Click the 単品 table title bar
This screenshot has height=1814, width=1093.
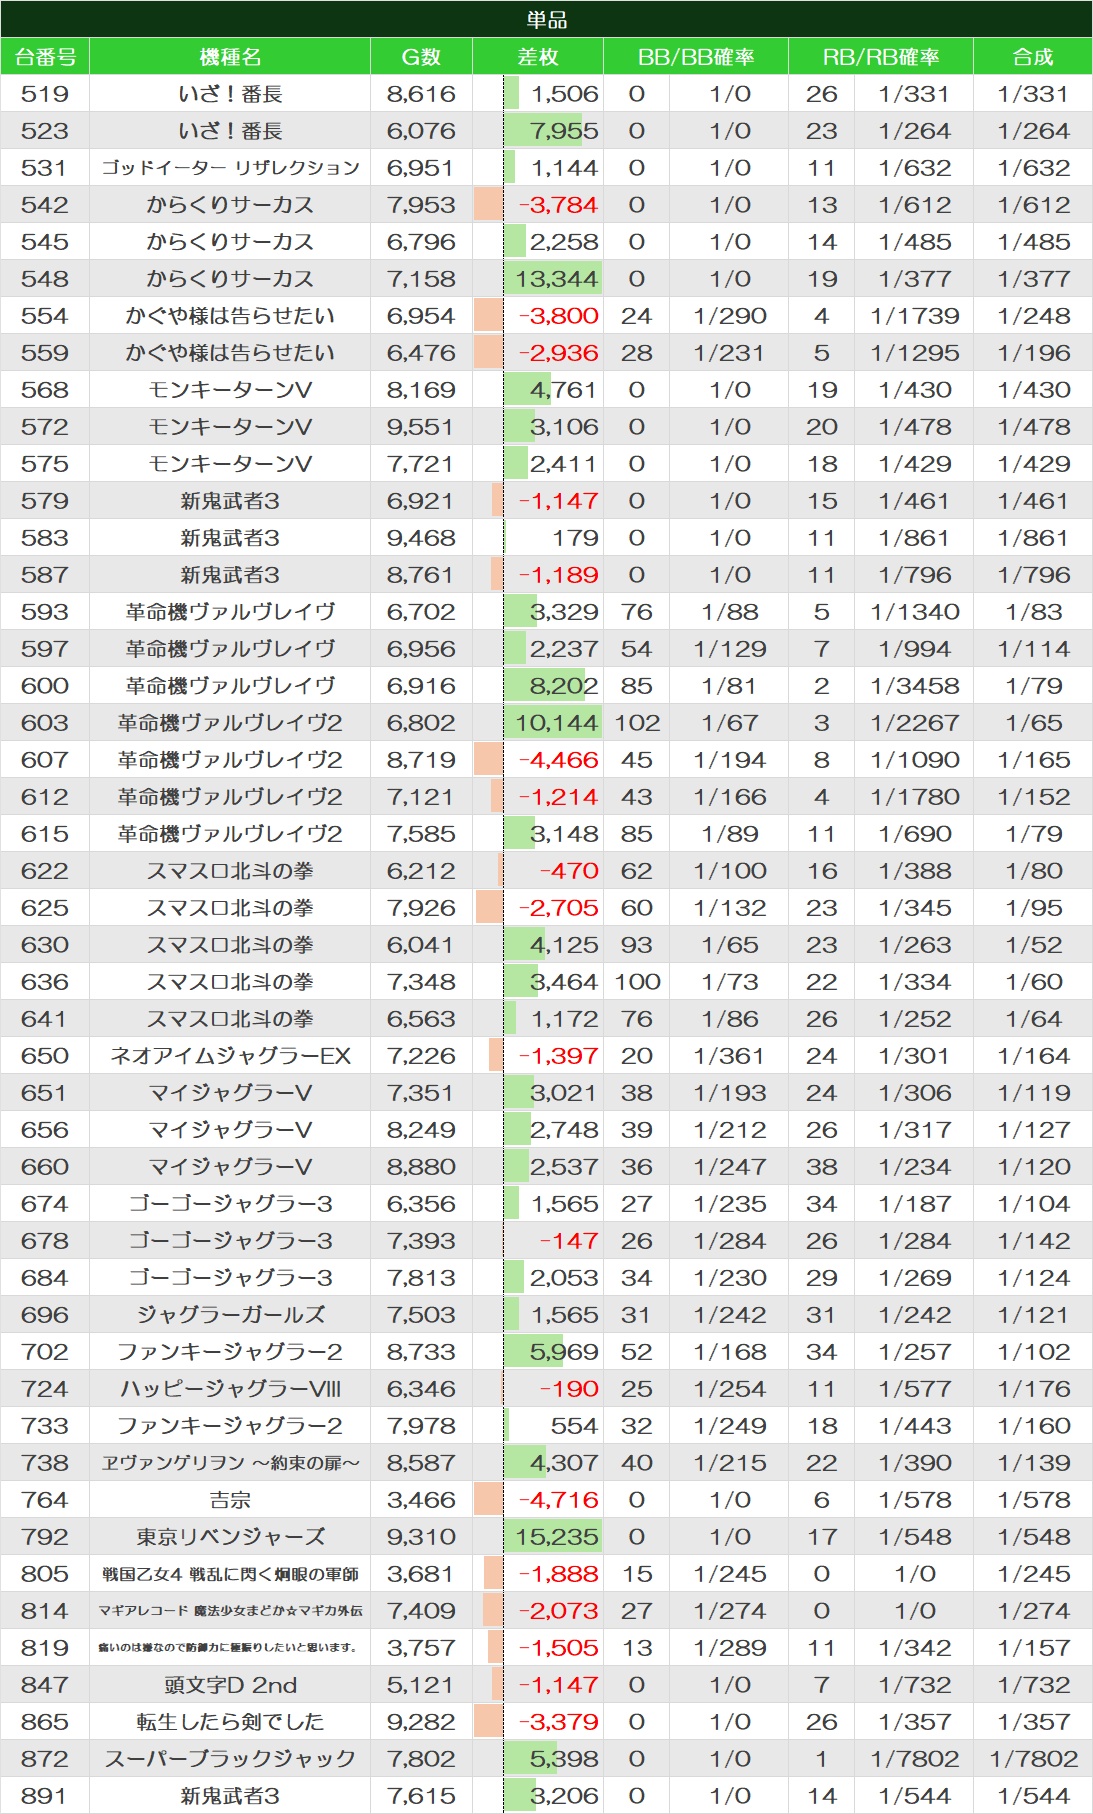pos(546,19)
